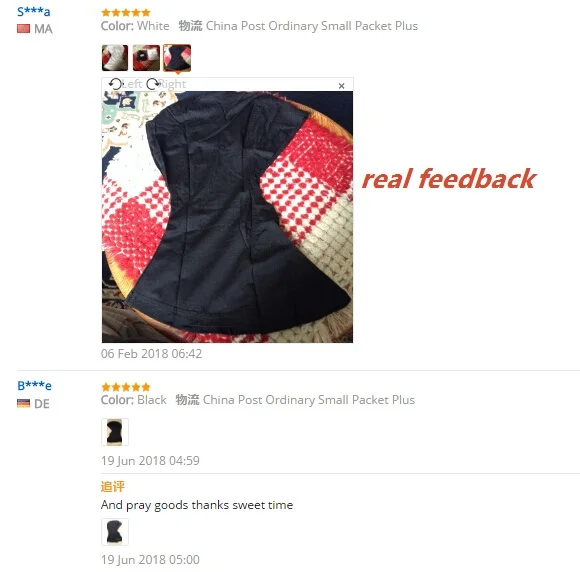This screenshot has width=580, height=572.
Task: Open second review thumbnail in S***a's review
Action: pyautogui.click(x=146, y=58)
